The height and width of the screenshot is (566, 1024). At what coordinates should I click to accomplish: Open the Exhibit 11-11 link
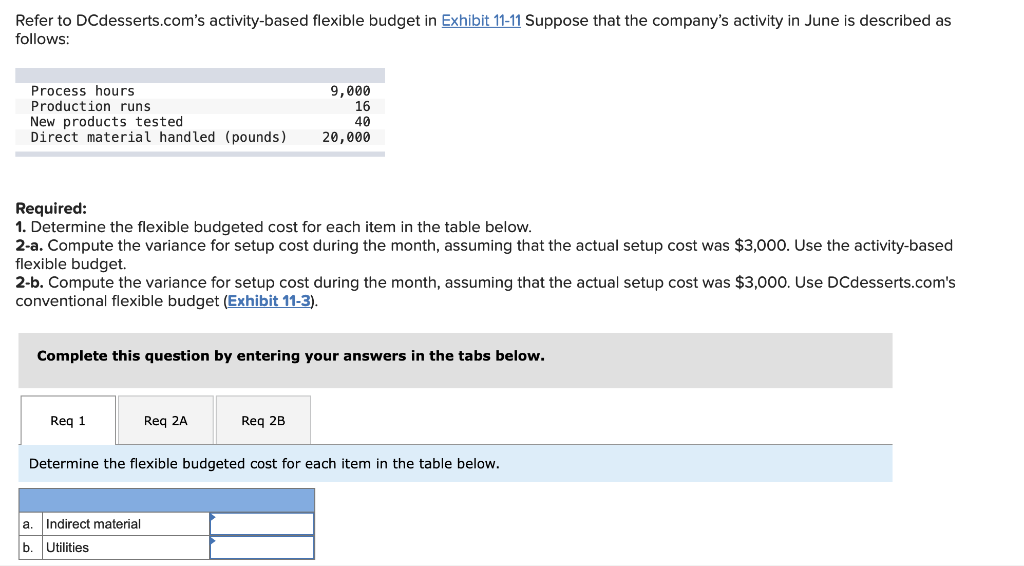480,21
